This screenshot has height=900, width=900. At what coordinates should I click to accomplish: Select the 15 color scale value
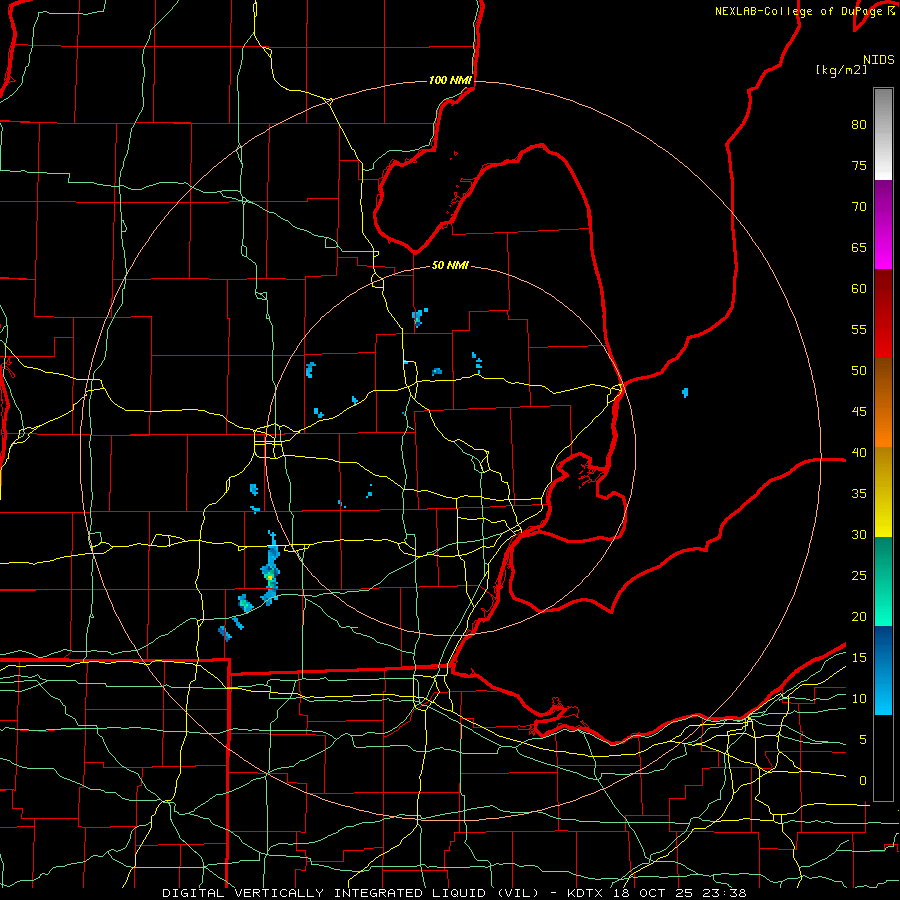(x=859, y=657)
